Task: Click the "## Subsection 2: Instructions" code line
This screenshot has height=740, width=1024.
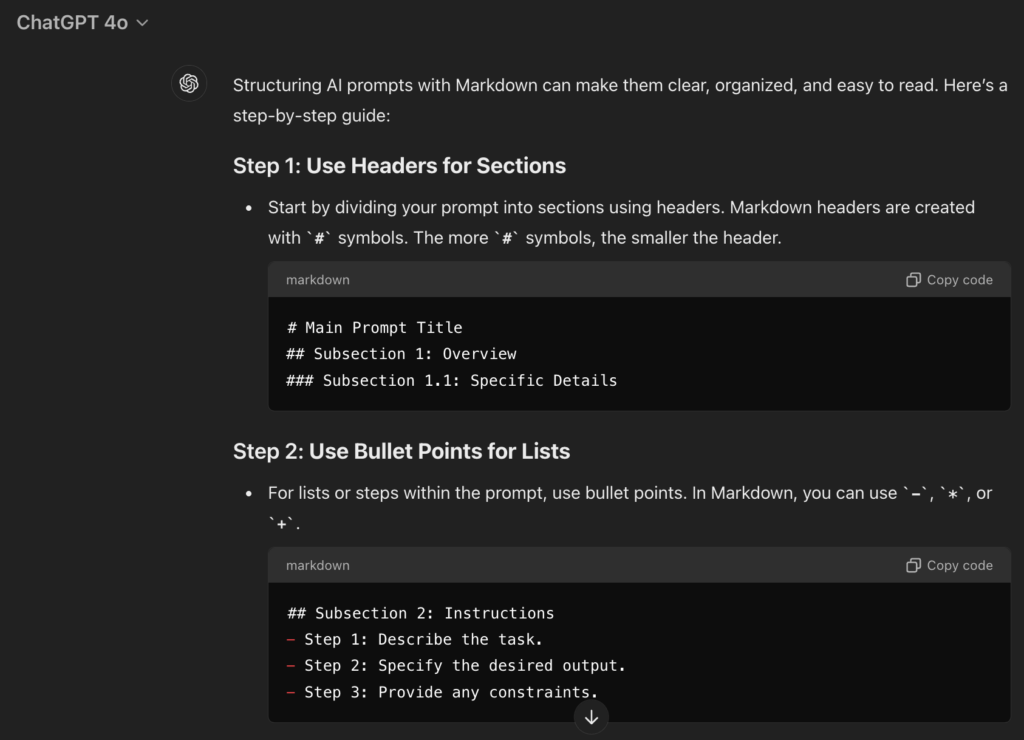Action: click(420, 613)
